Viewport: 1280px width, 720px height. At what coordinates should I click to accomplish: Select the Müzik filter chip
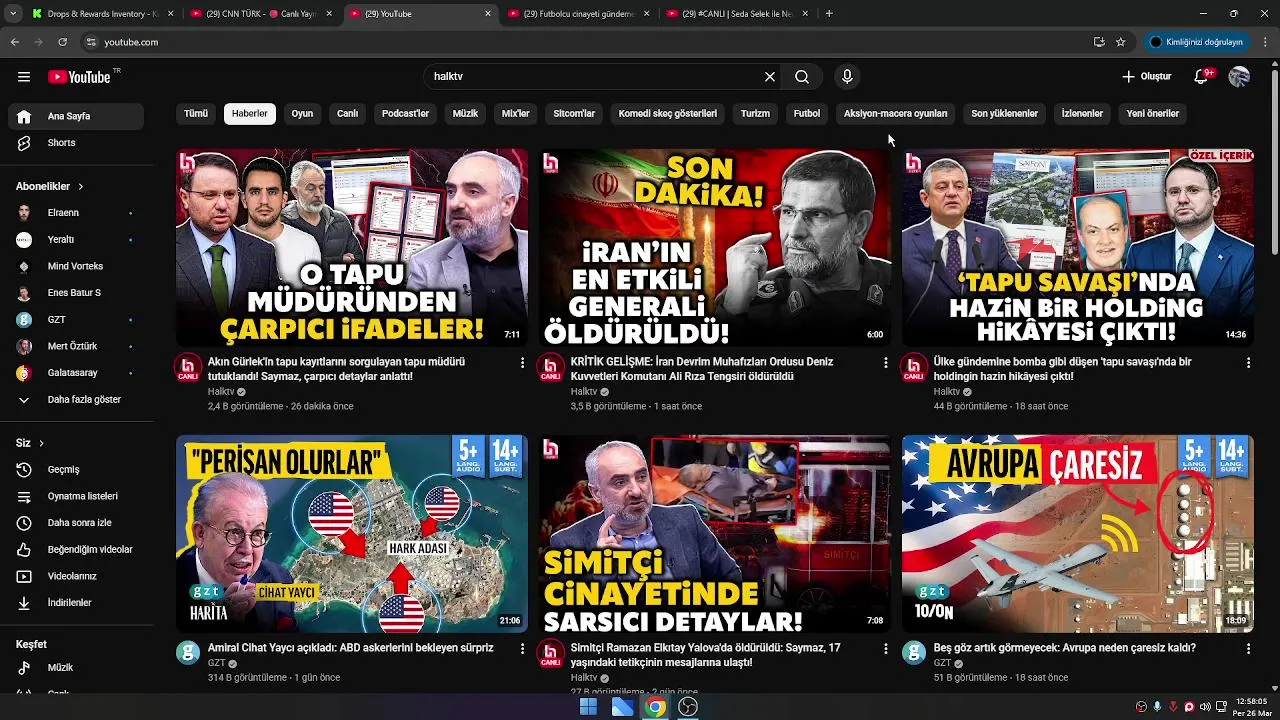coord(465,114)
